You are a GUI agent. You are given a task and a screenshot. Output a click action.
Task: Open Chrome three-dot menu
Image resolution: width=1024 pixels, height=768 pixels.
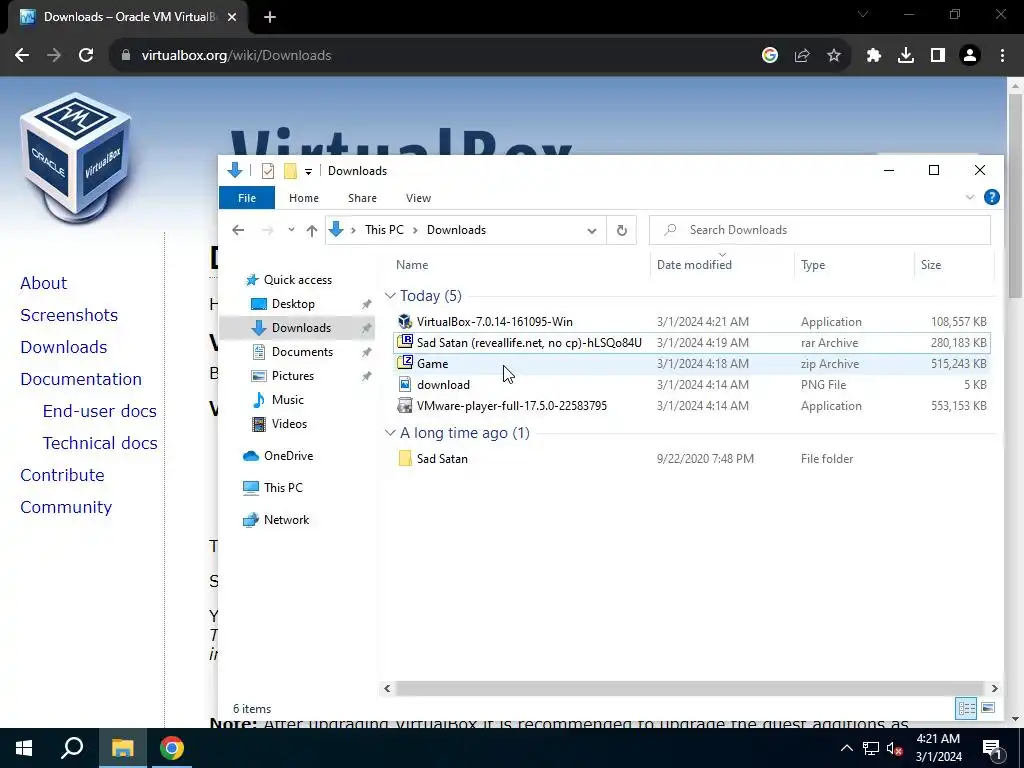pos(1002,56)
